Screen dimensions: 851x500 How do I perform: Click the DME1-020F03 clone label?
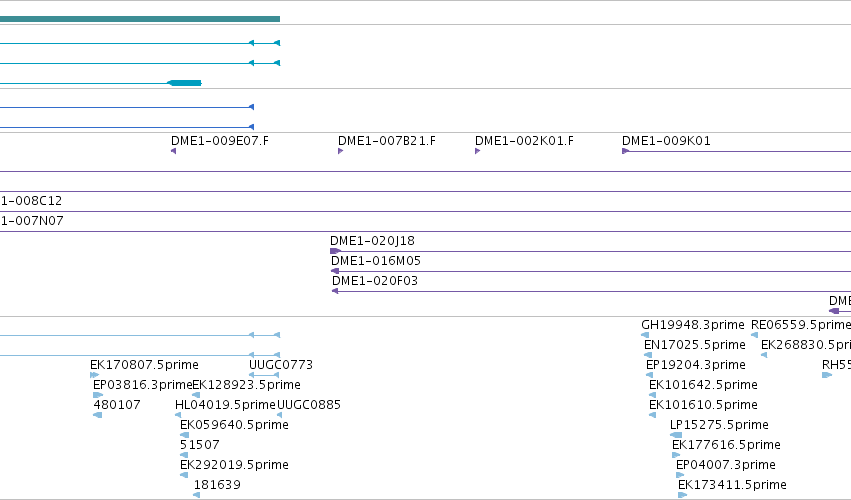[x=375, y=281]
